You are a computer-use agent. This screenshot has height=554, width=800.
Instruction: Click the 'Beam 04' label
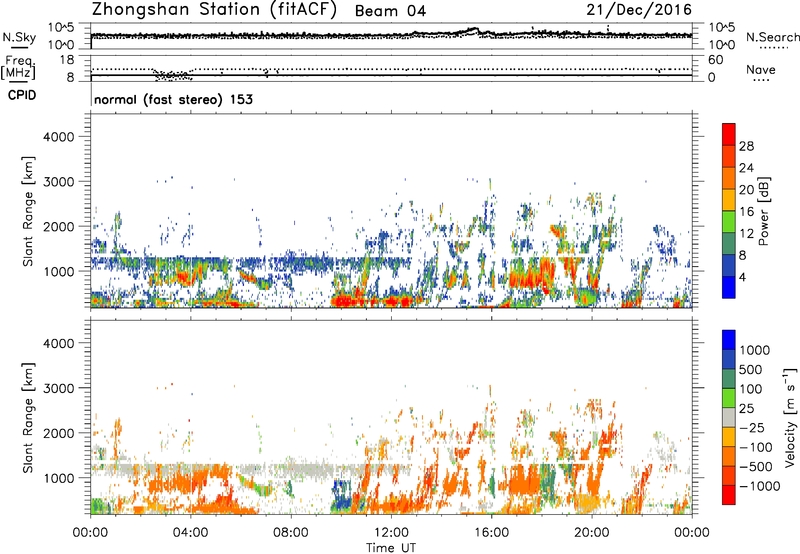tap(390, 11)
